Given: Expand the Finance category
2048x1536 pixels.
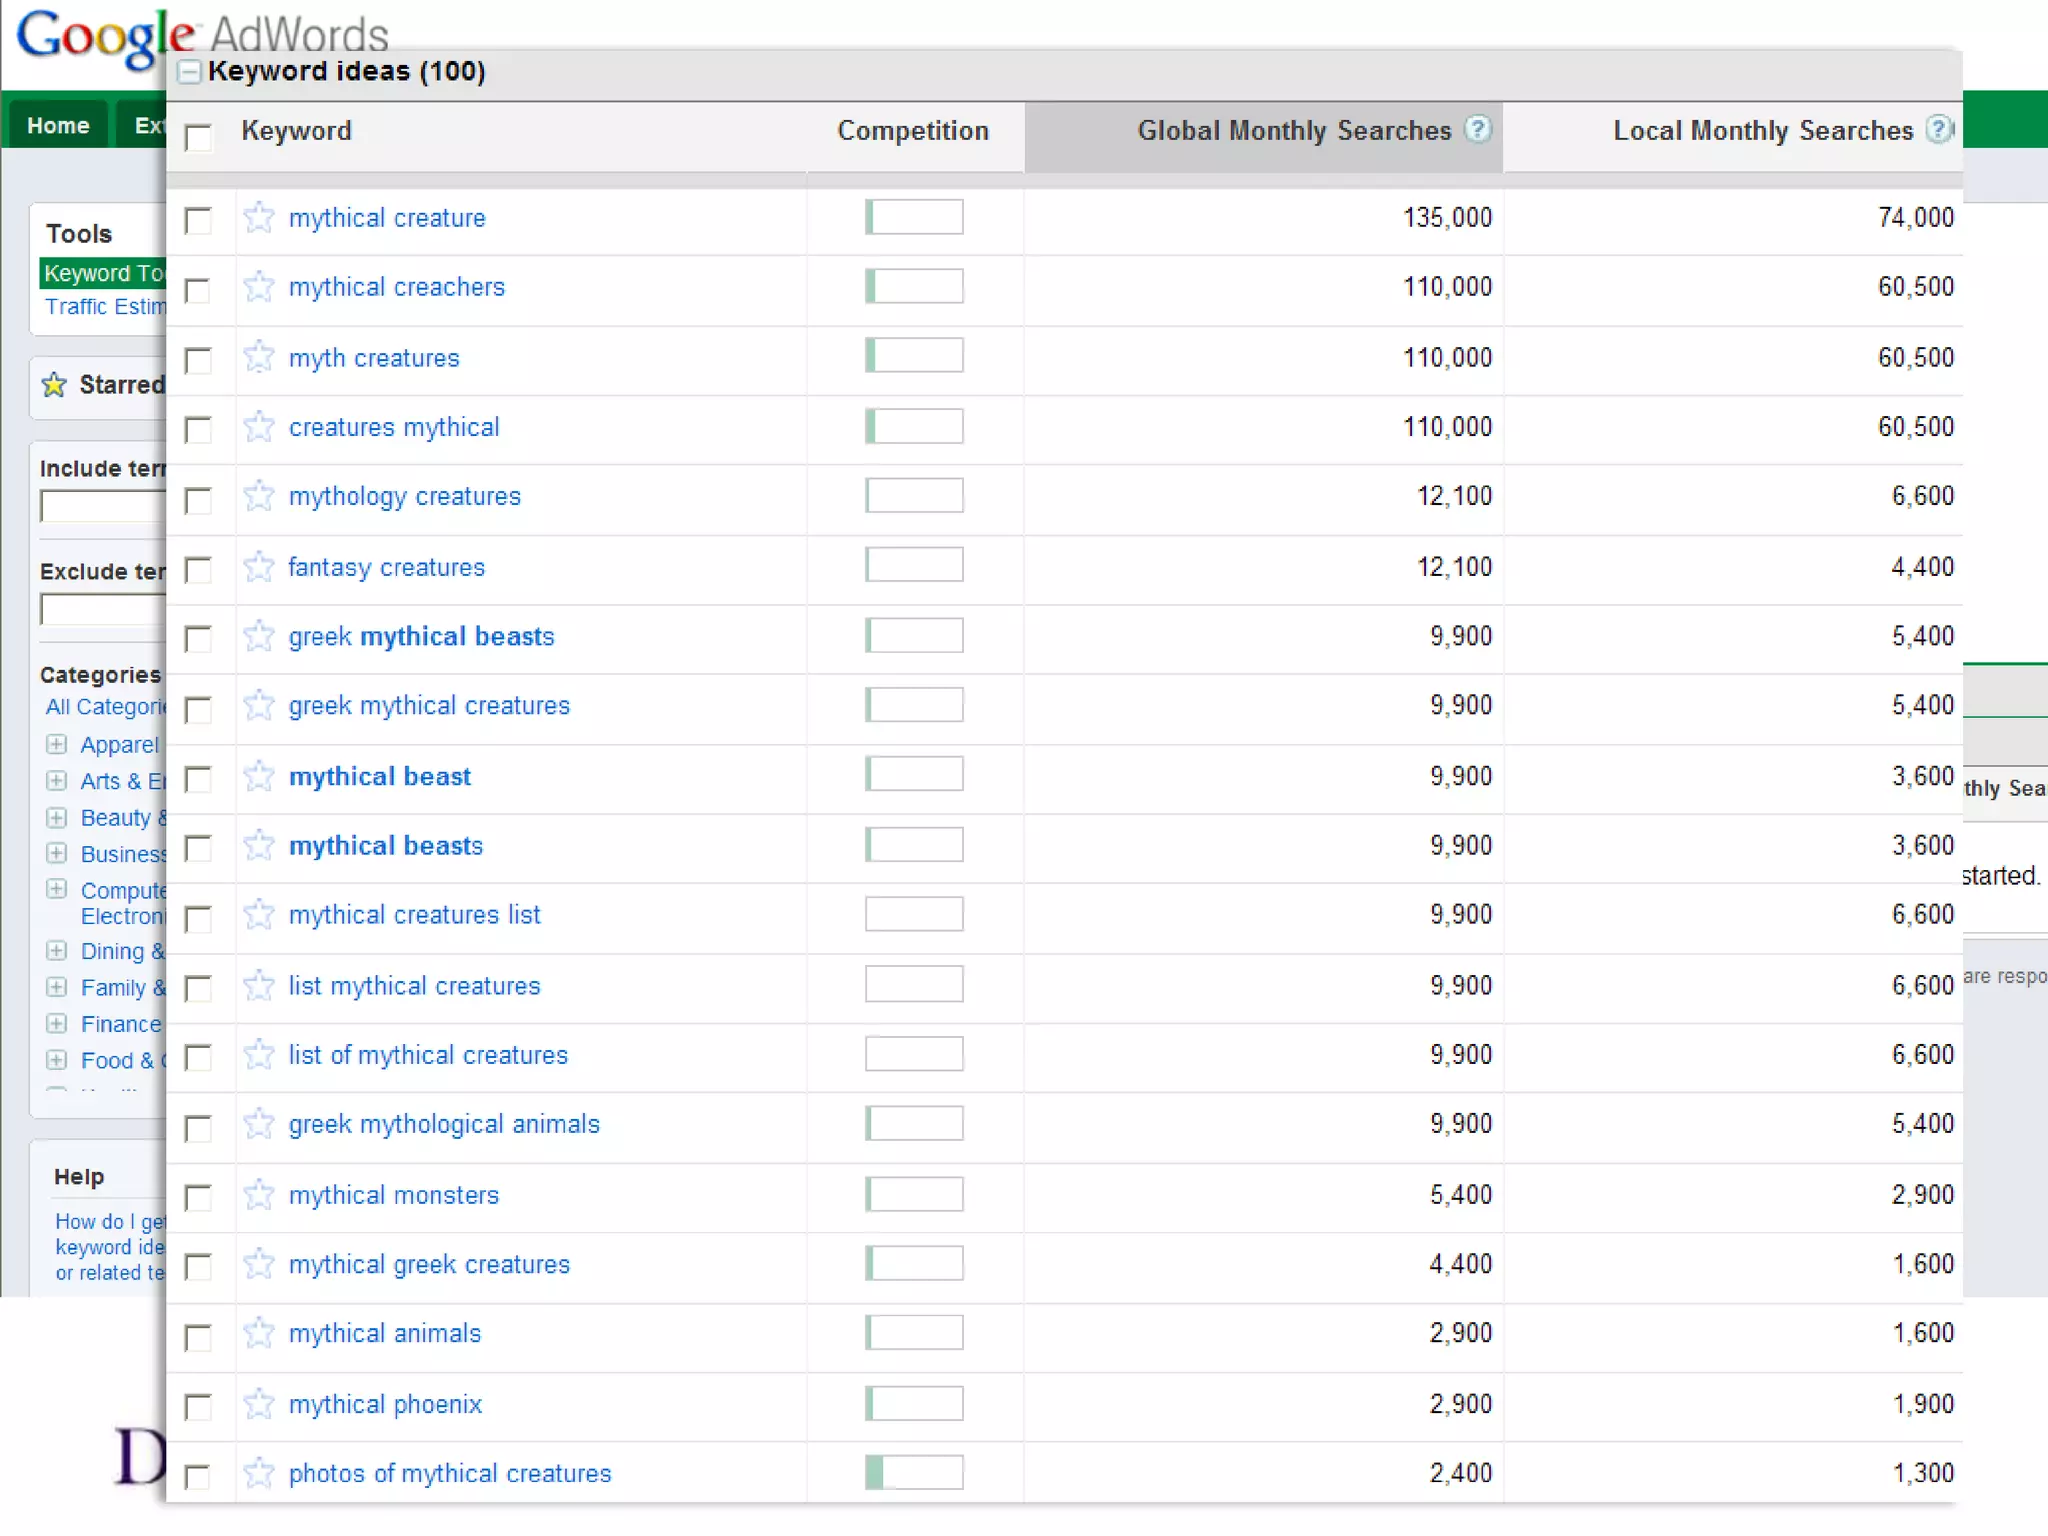Looking at the screenshot, I should pyautogui.click(x=57, y=1023).
